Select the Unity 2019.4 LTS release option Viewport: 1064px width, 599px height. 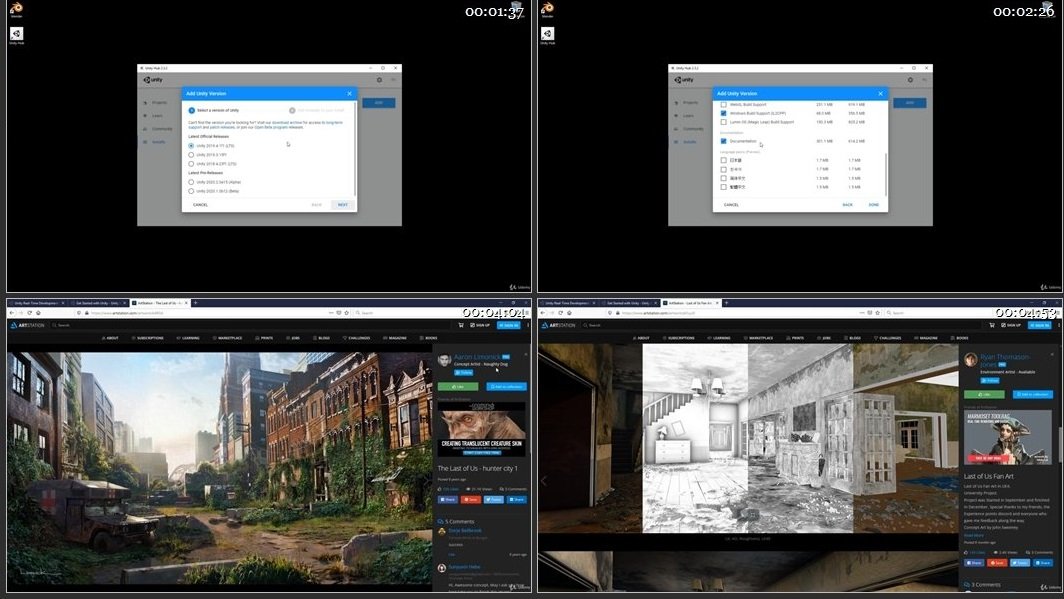tap(191, 146)
